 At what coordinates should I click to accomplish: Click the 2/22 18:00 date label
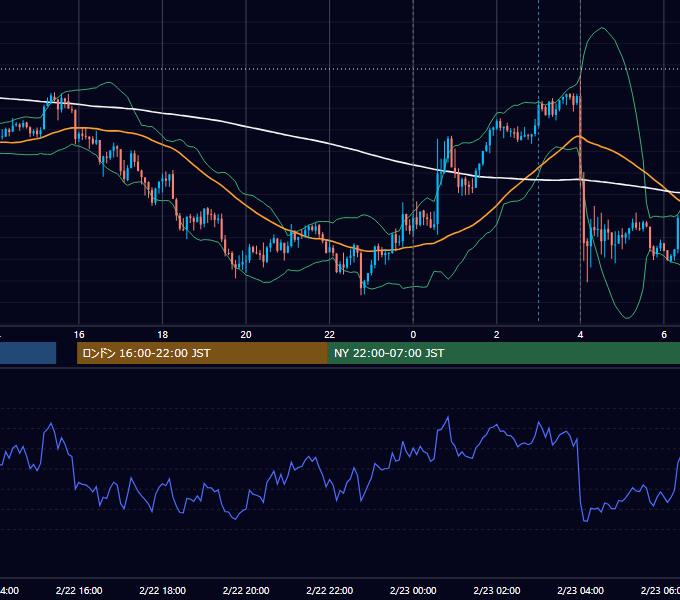163,591
